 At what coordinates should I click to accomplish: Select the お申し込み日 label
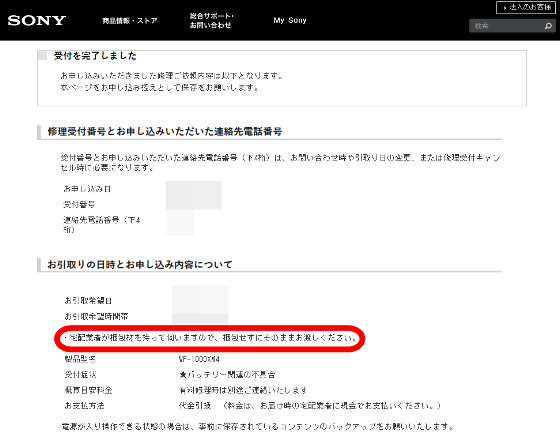tap(87, 189)
